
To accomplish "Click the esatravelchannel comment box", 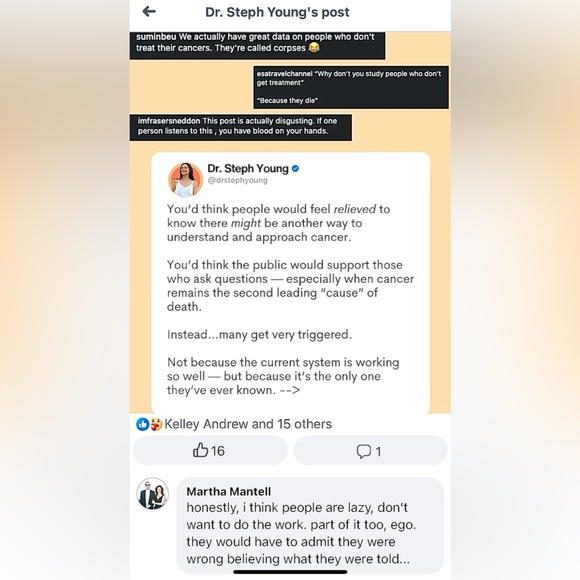I will [x=351, y=87].
